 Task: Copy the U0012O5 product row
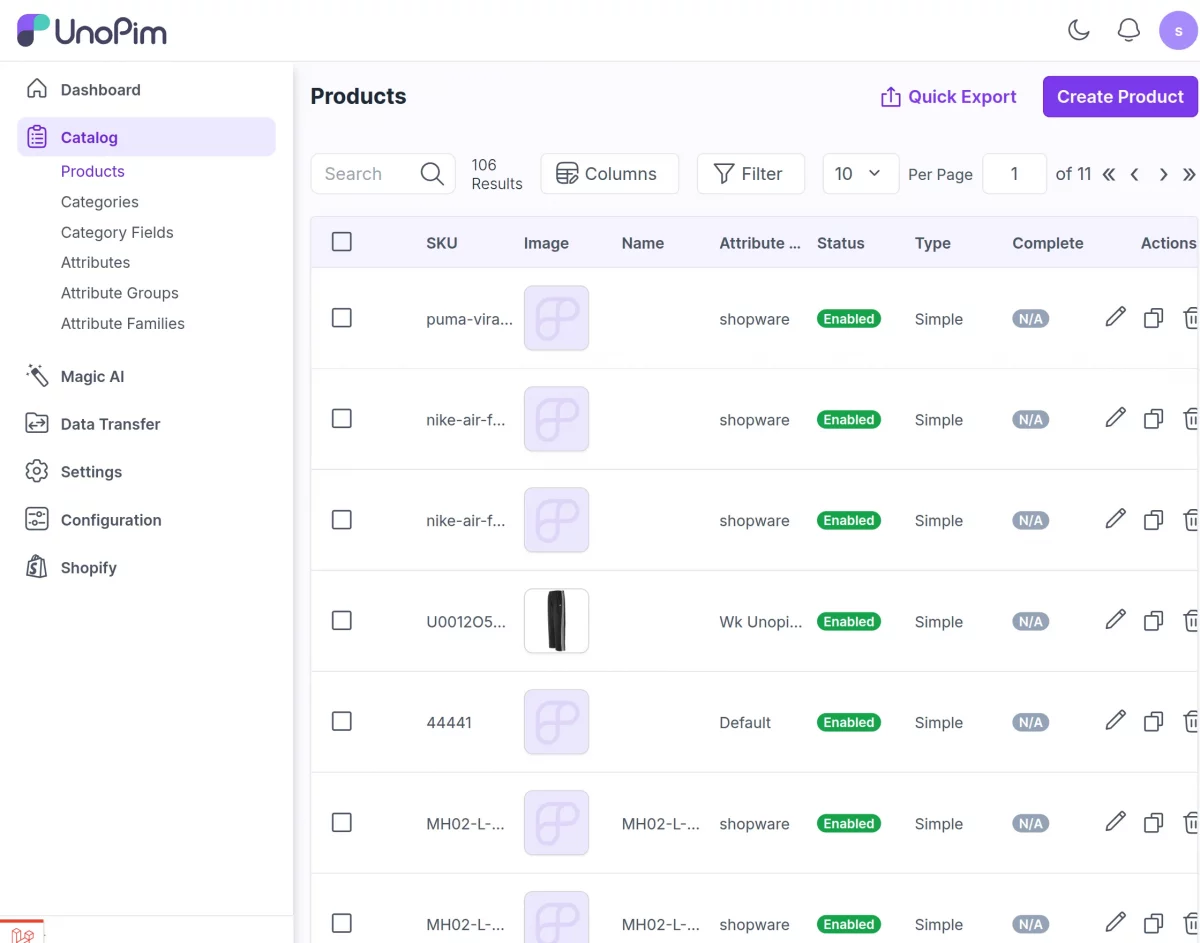1153,621
